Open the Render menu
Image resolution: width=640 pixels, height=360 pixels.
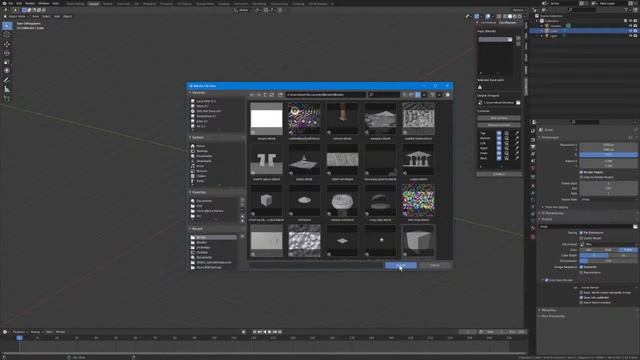coord(30,3)
